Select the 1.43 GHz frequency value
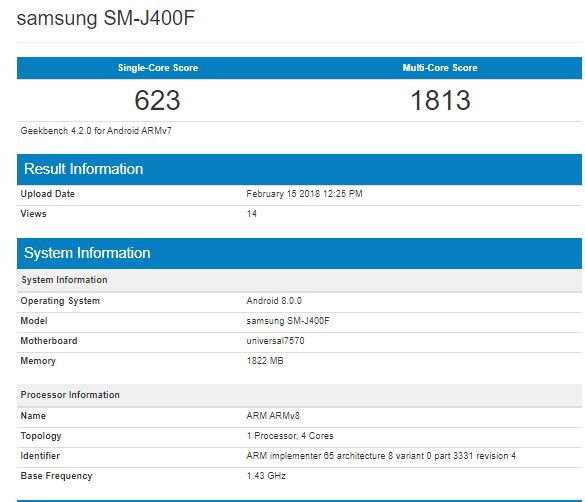 [x=266, y=476]
